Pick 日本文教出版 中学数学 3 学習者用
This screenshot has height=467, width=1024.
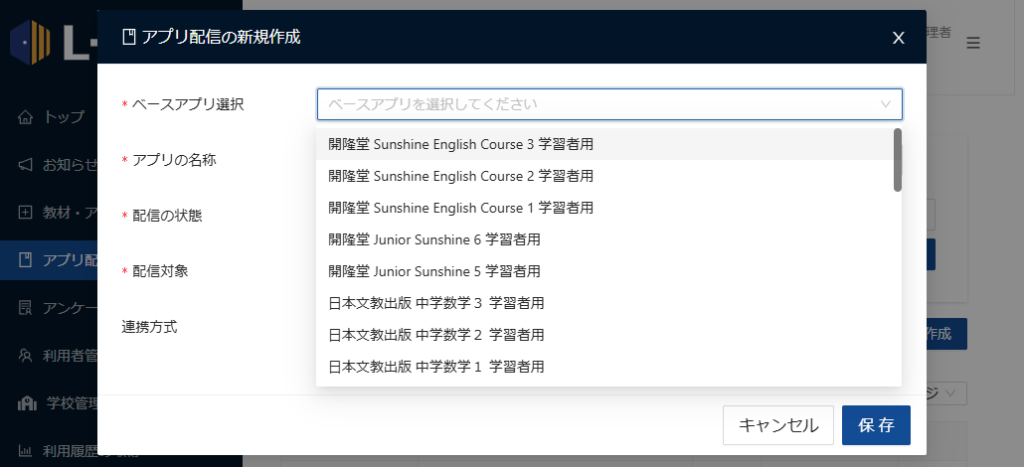(x=605, y=303)
